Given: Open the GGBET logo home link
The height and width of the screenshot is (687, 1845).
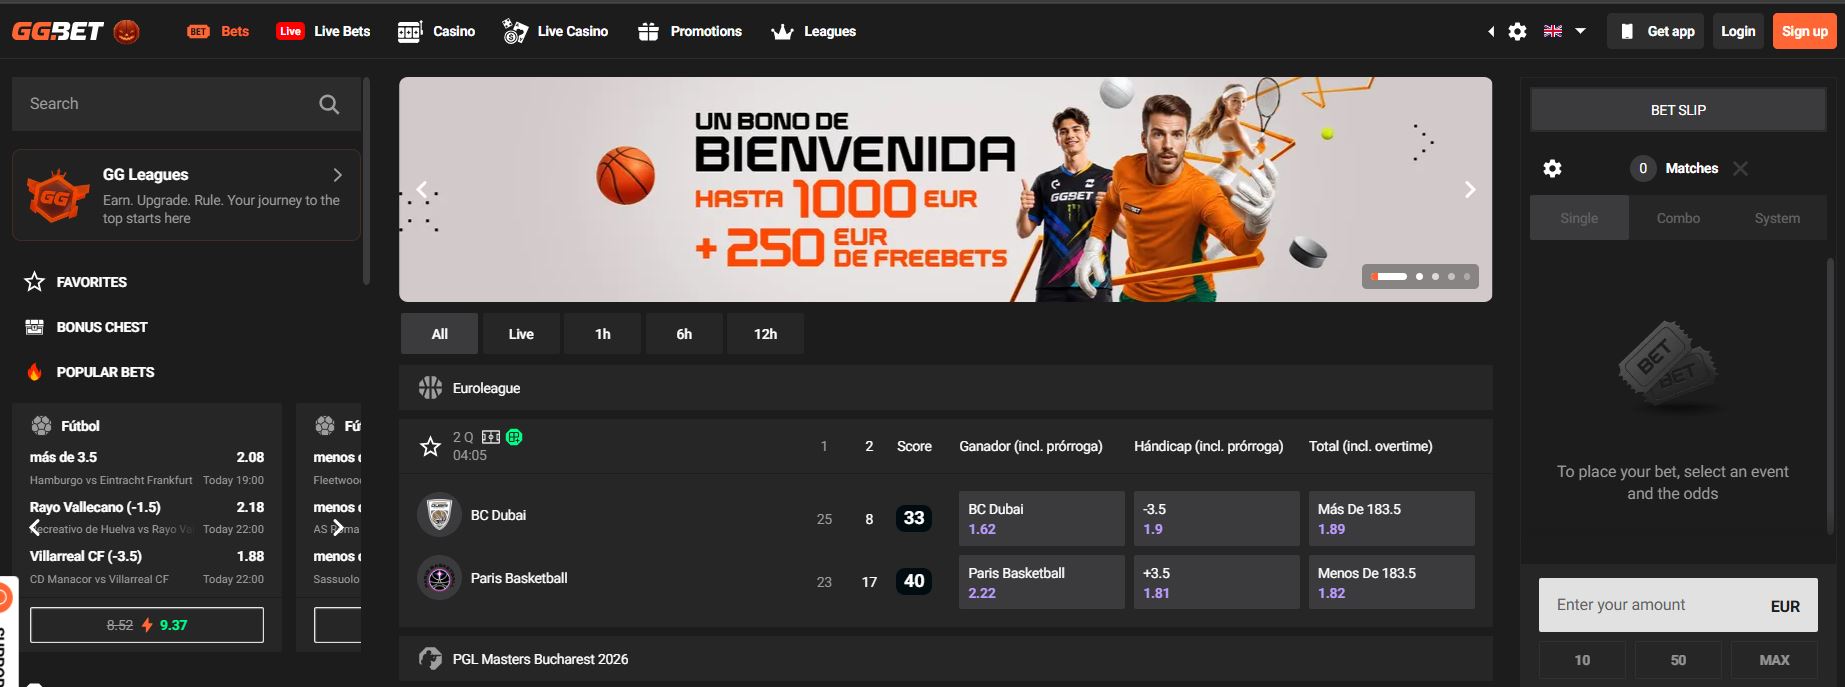Looking at the screenshot, I should coord(58,31).
